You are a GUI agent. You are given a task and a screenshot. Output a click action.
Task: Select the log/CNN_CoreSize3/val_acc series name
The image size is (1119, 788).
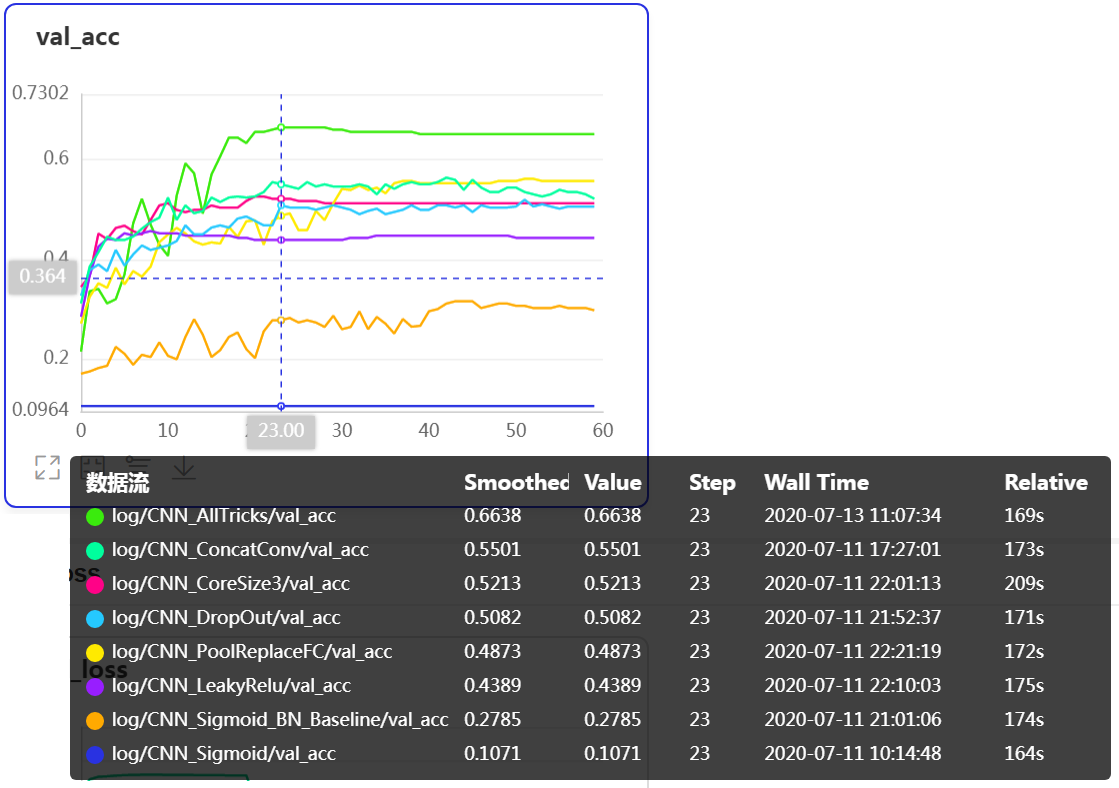231,584
